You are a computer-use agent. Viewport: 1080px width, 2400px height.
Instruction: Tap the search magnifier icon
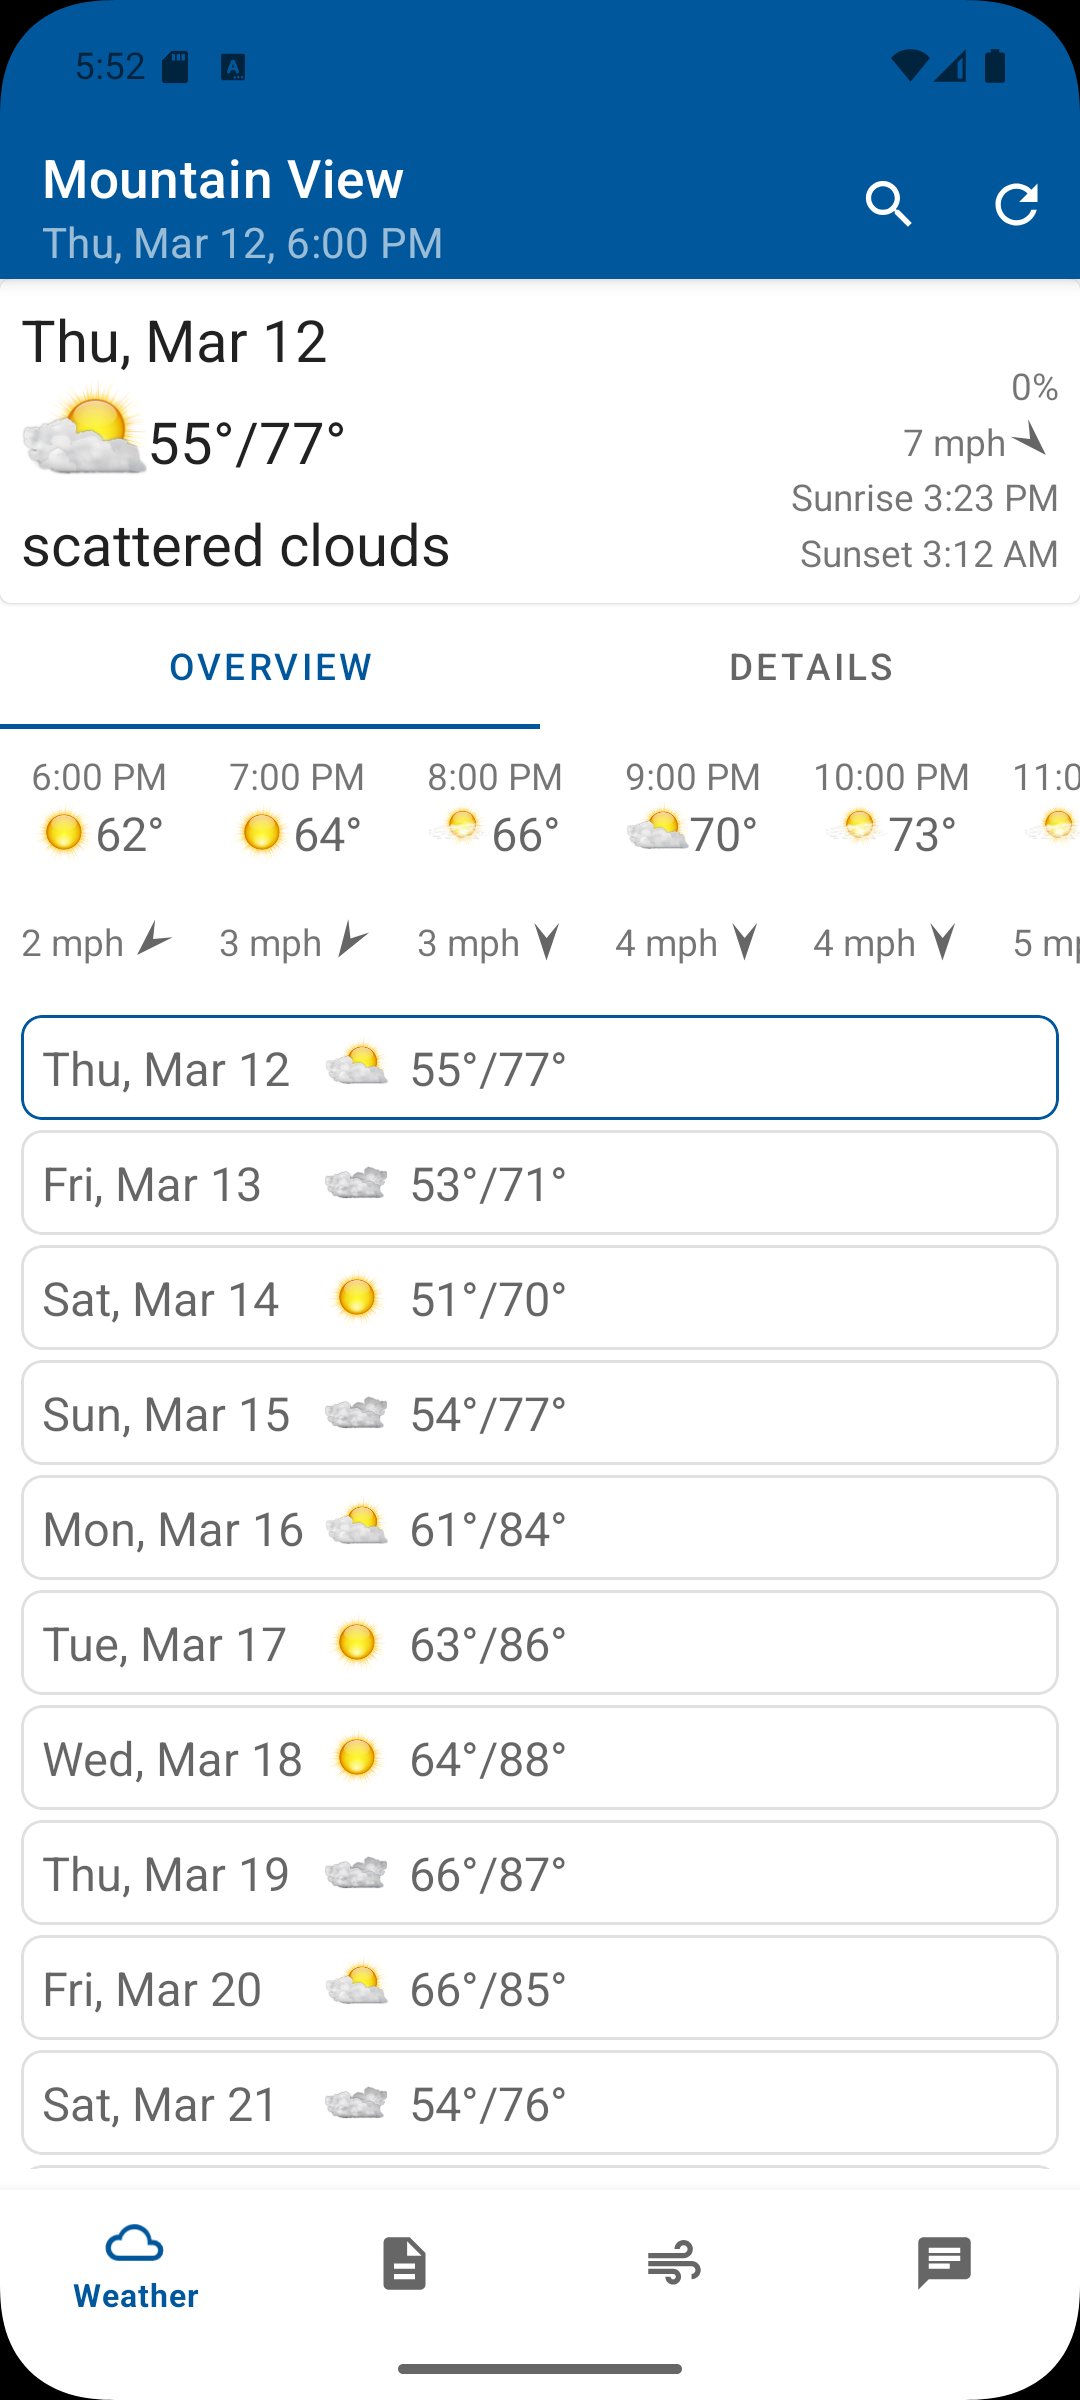coord(888,205)
